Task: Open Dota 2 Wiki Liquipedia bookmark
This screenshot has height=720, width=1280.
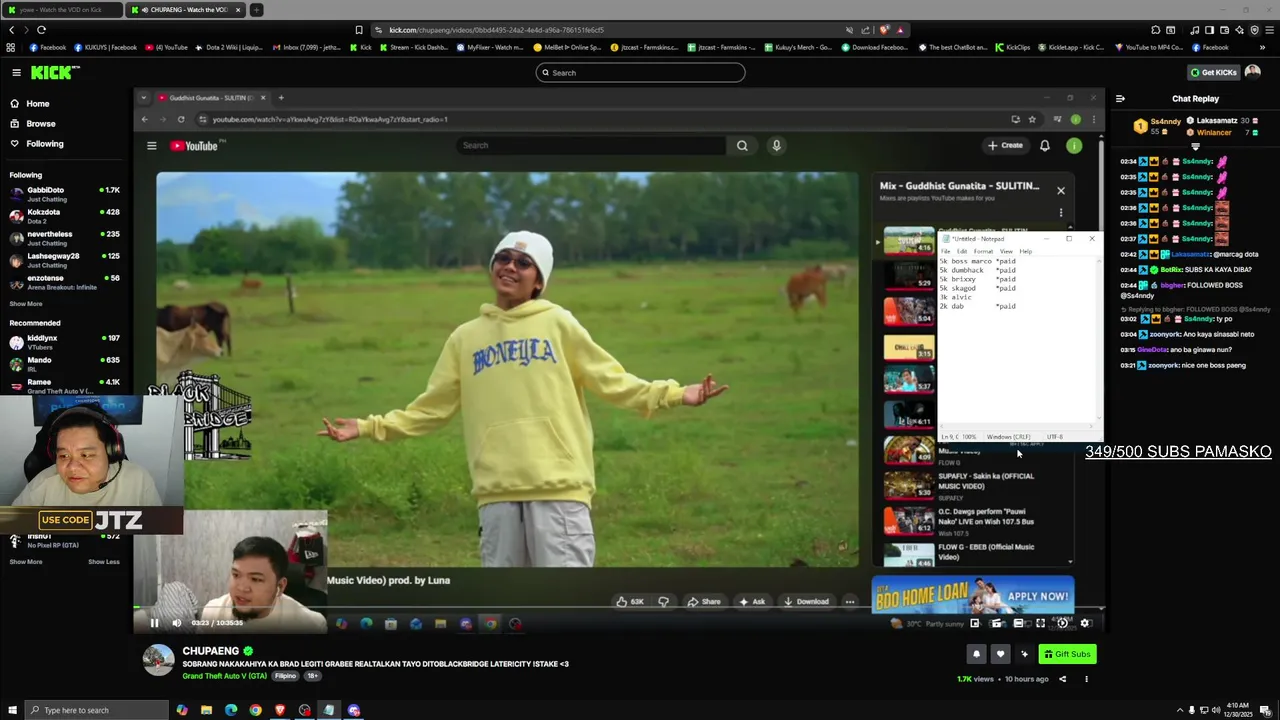Action: 228,47
